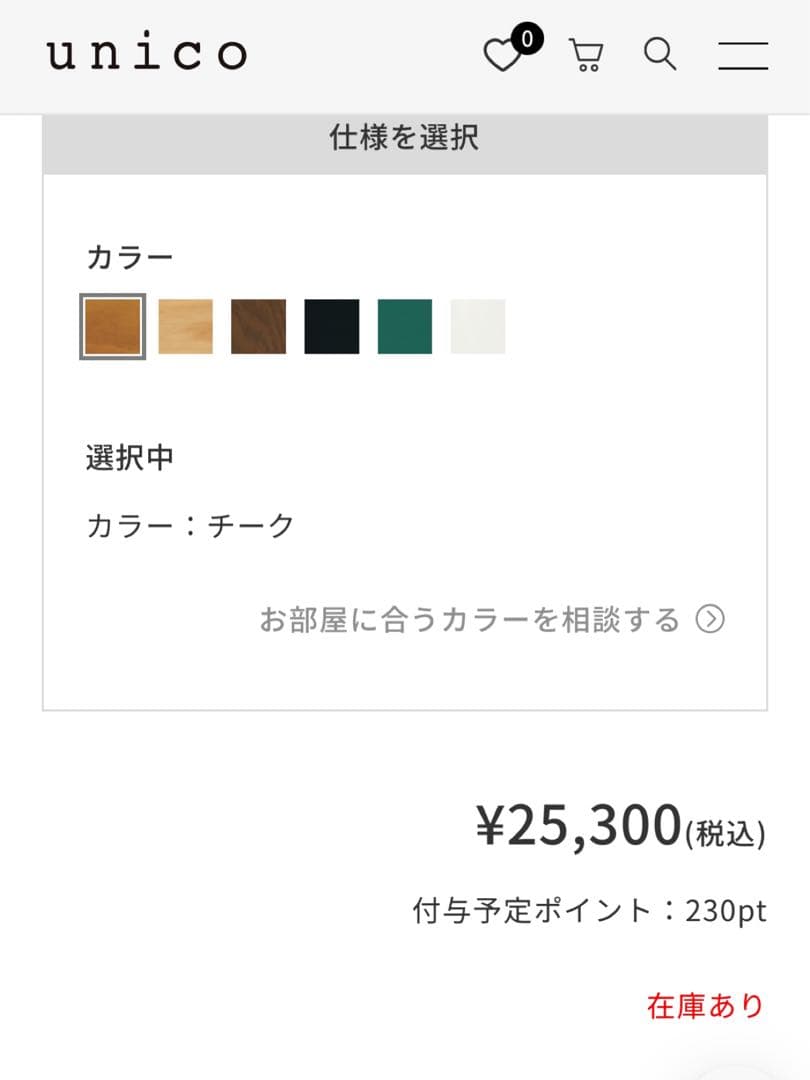Screen dimensions: 810x1080
Task: Select the dark walnut wood color swatch
Action: (x=257, y=326)
